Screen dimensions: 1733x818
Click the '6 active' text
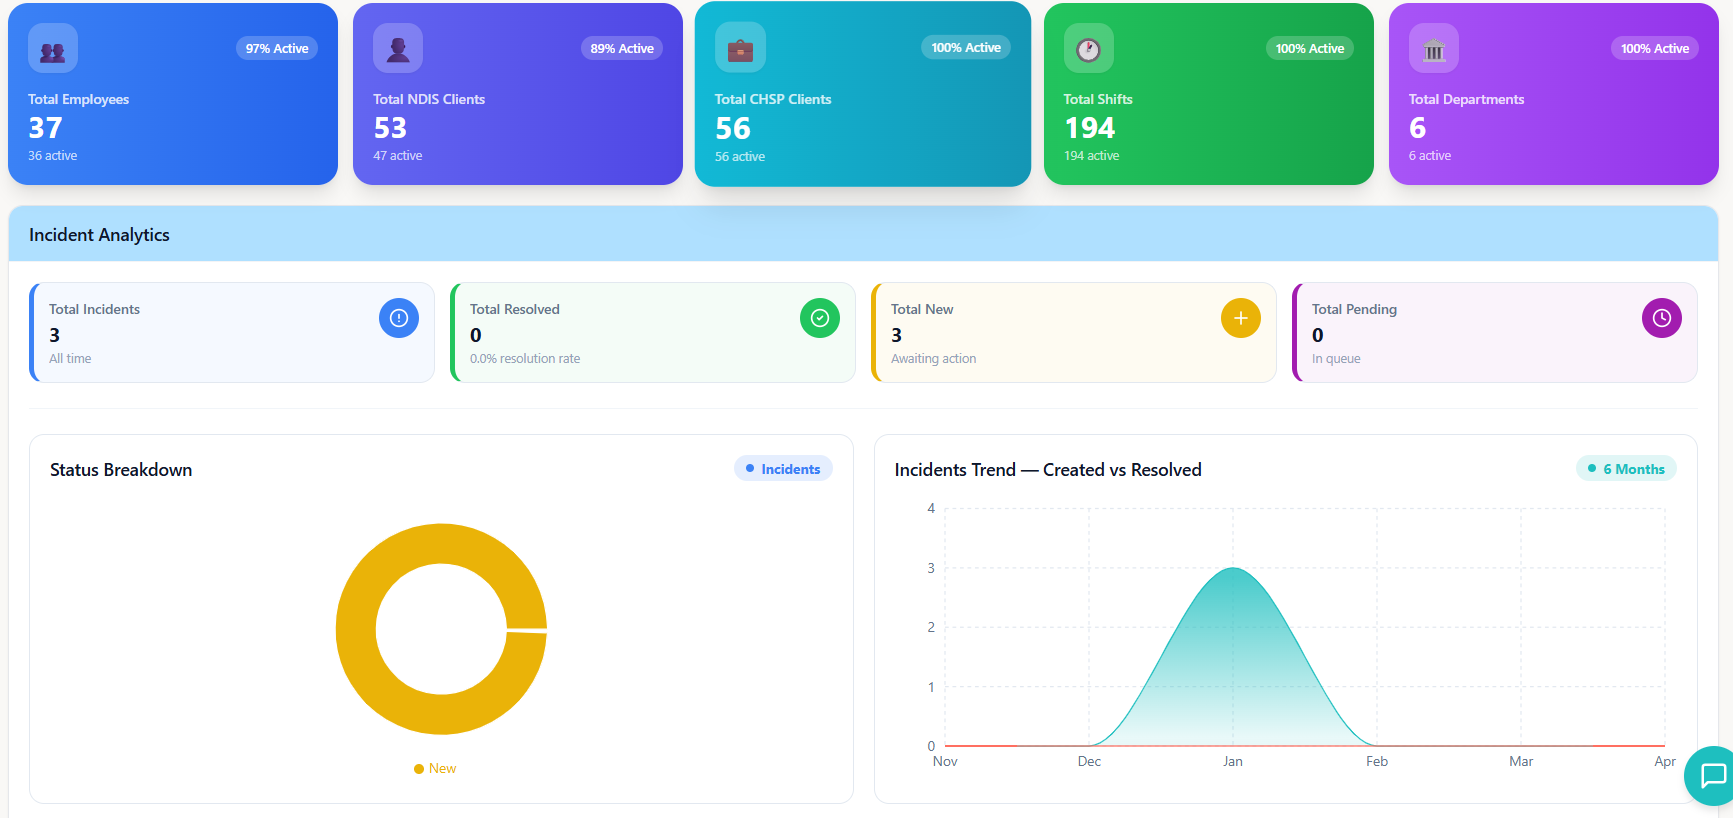(x=1430, y=156)
